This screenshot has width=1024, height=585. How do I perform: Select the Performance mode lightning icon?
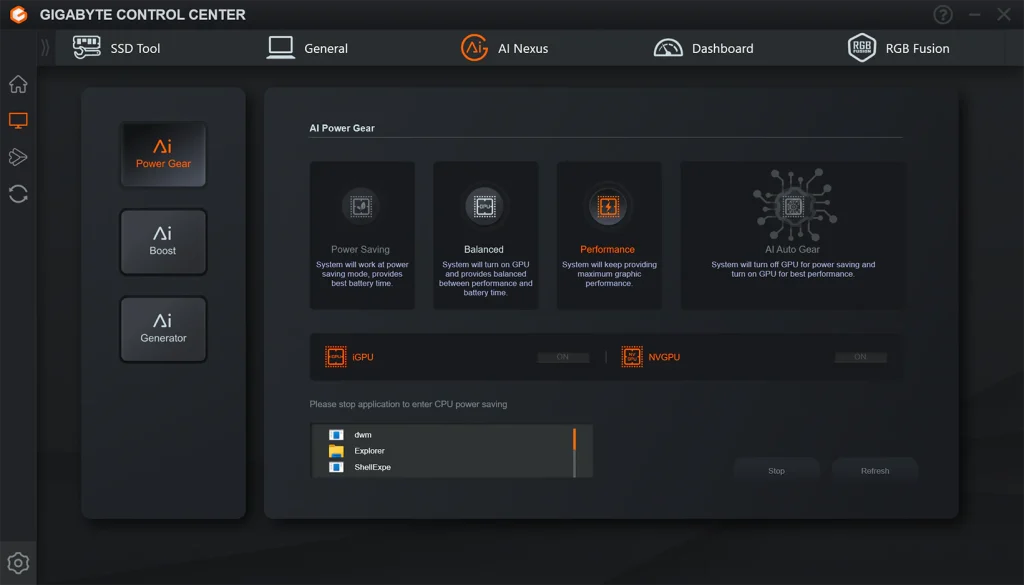point(608,206)
